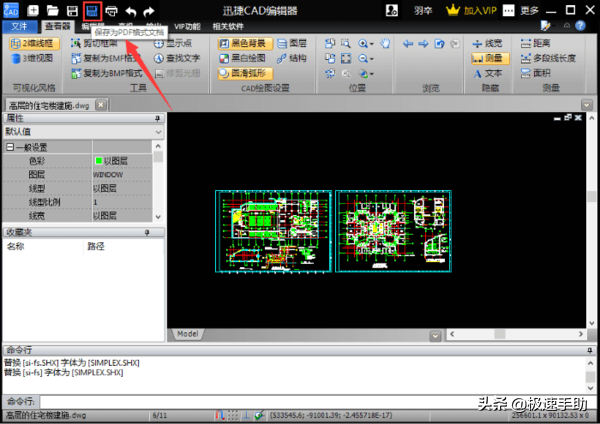Click the green 色彩 color swatch
Image resolution: width=600 pixels, height=424 pixels.
point(98,161)
